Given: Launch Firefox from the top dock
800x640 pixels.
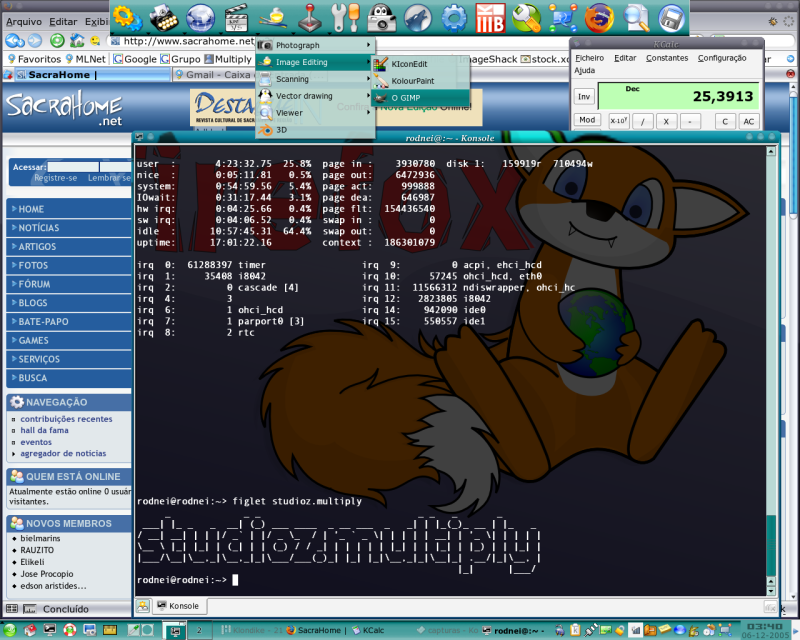Looking at the screenshot, I should coord(599,18).
